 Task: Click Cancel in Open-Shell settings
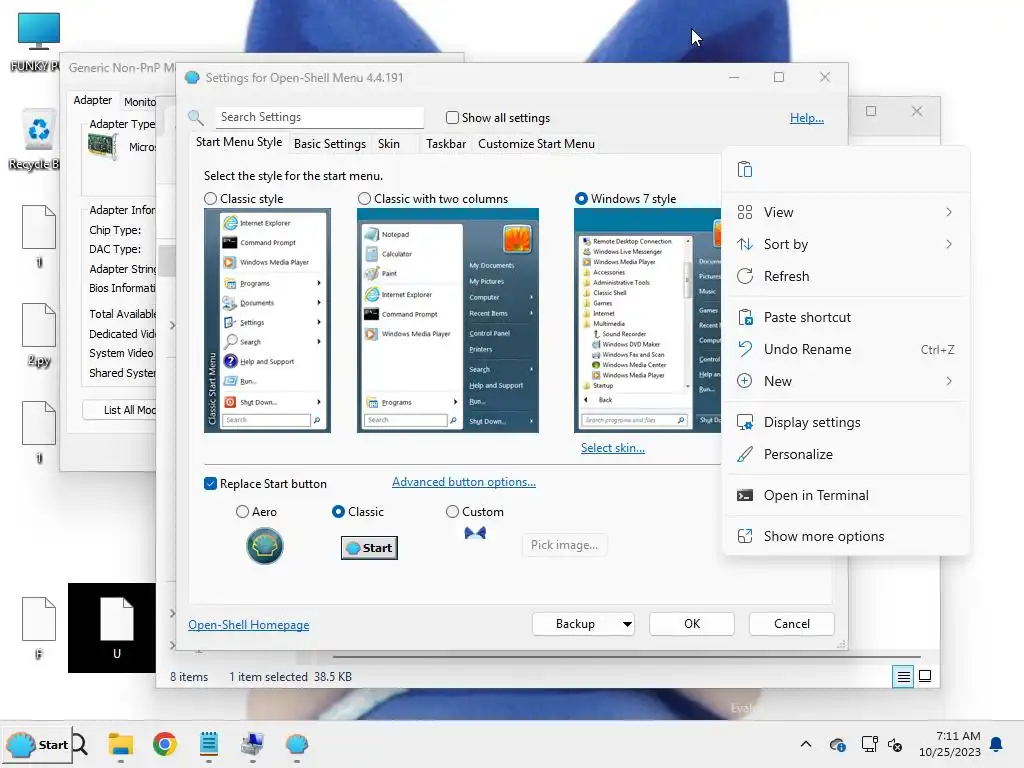pos(792,624)
